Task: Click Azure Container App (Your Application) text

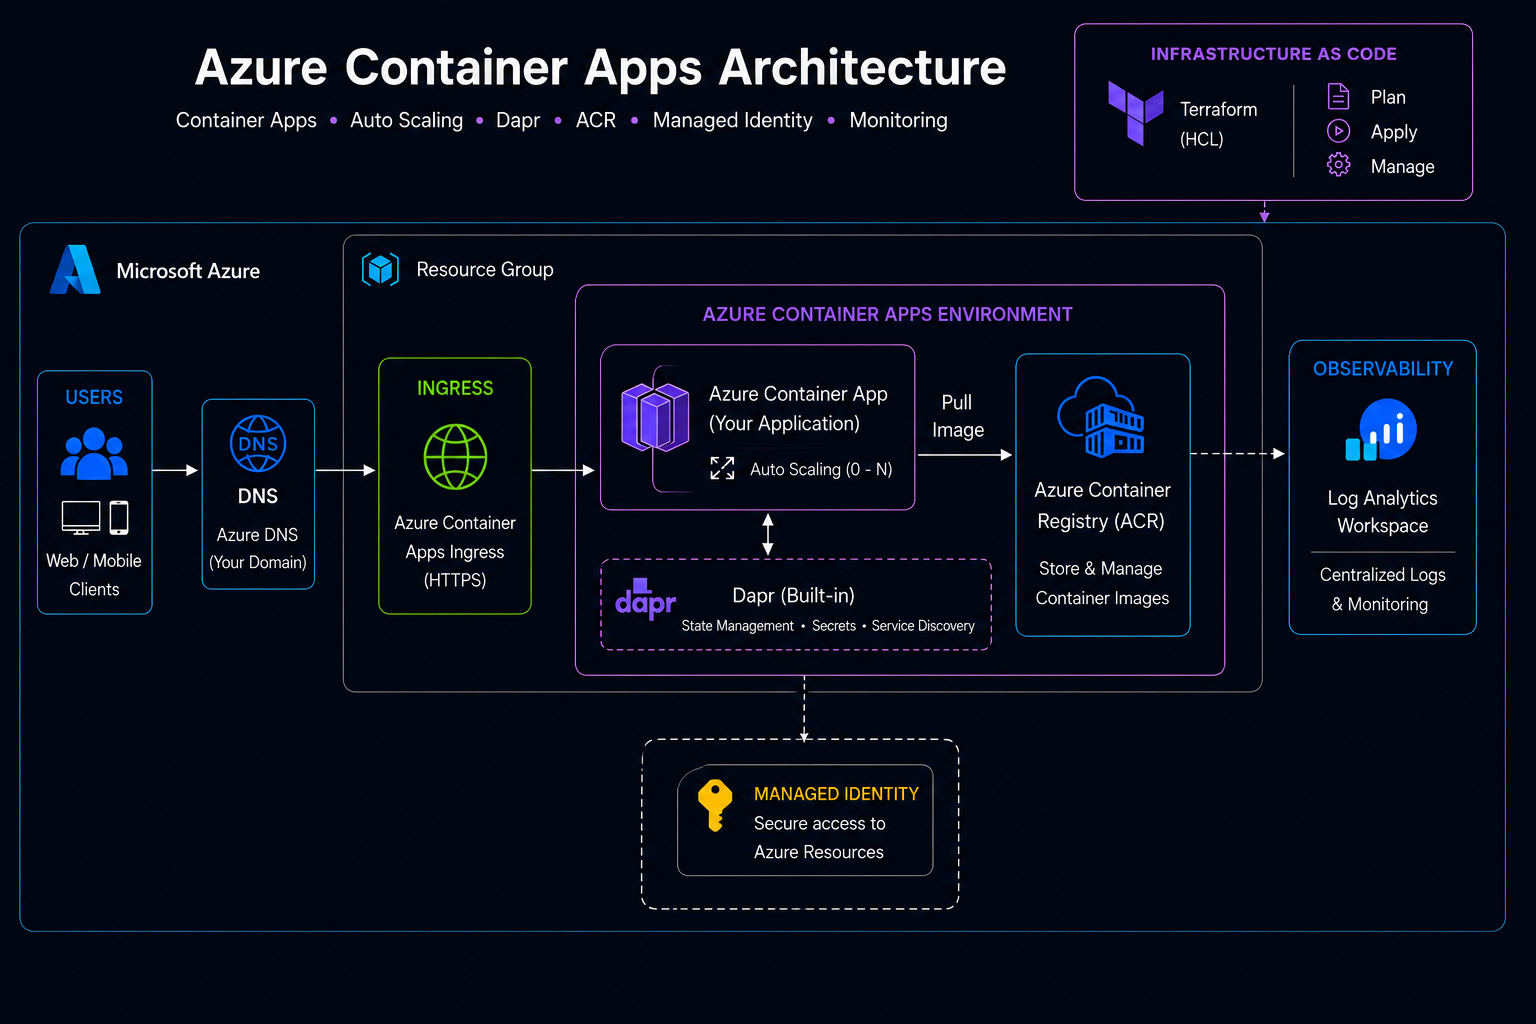Action: (798, 409)
